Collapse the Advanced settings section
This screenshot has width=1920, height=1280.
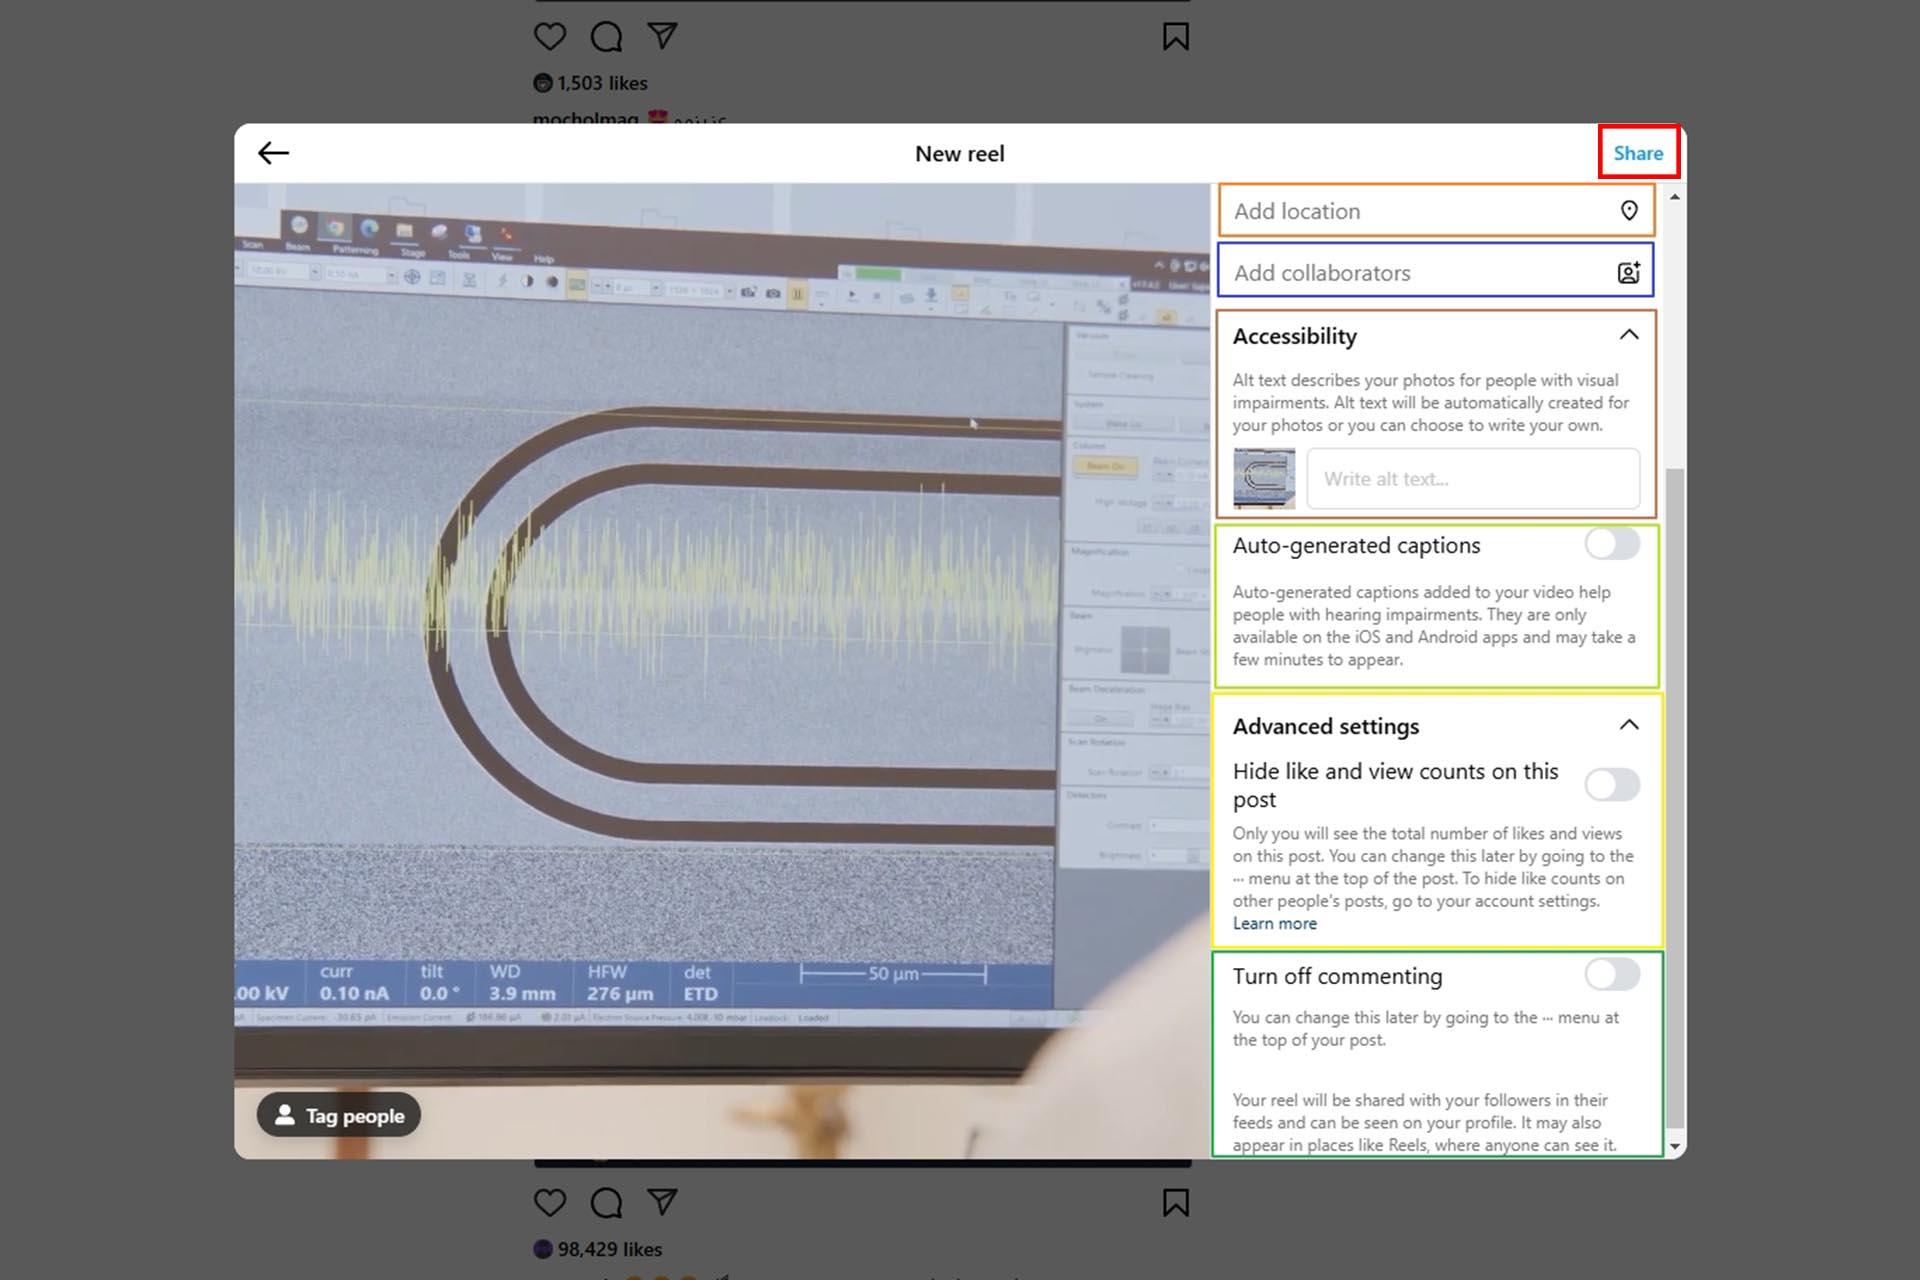[x=1629, y=725]
